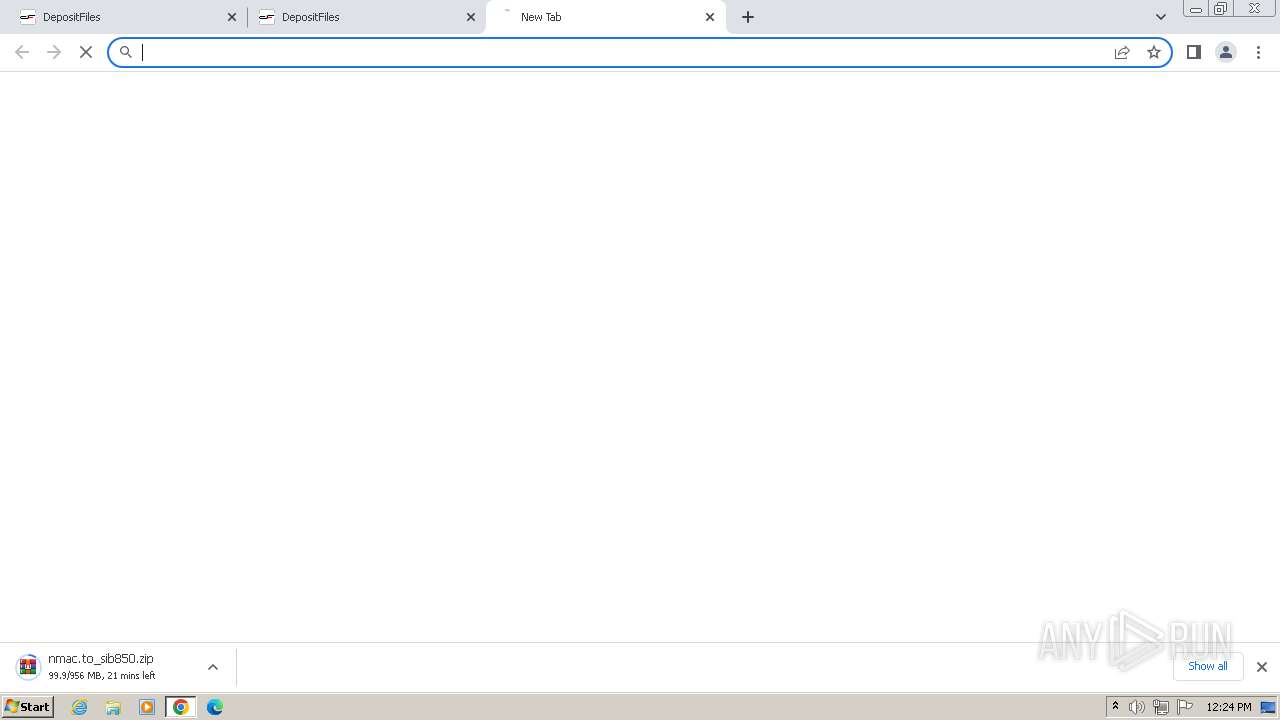Expand download options chevron for nmac.to_sib850.zip
This screenshot has width=1280, height=720.
(x=212, y=667)
